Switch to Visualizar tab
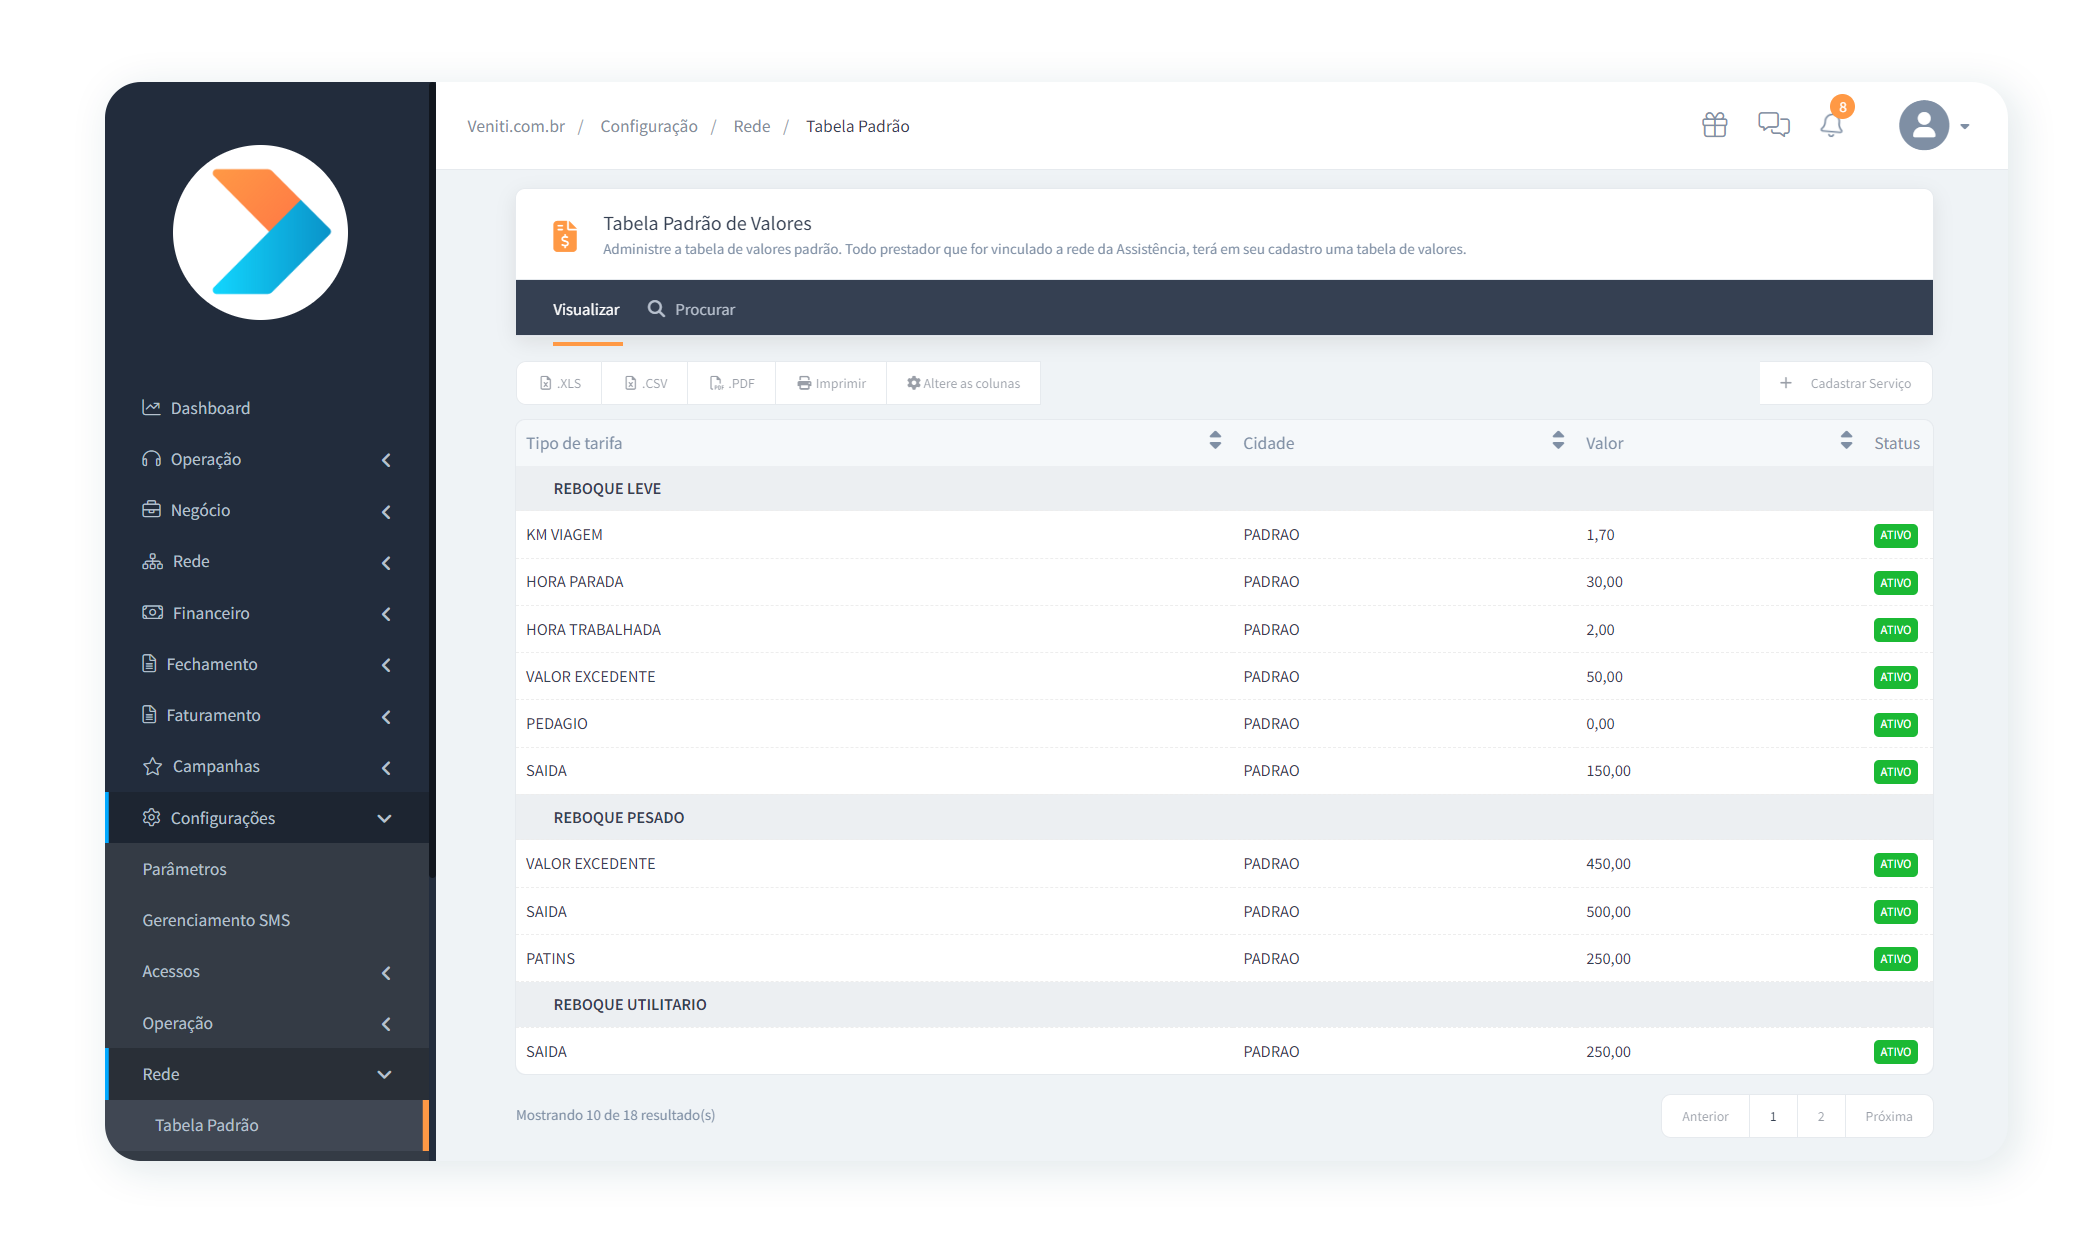Viewport: 2095px width, 1243px height. 586,309
